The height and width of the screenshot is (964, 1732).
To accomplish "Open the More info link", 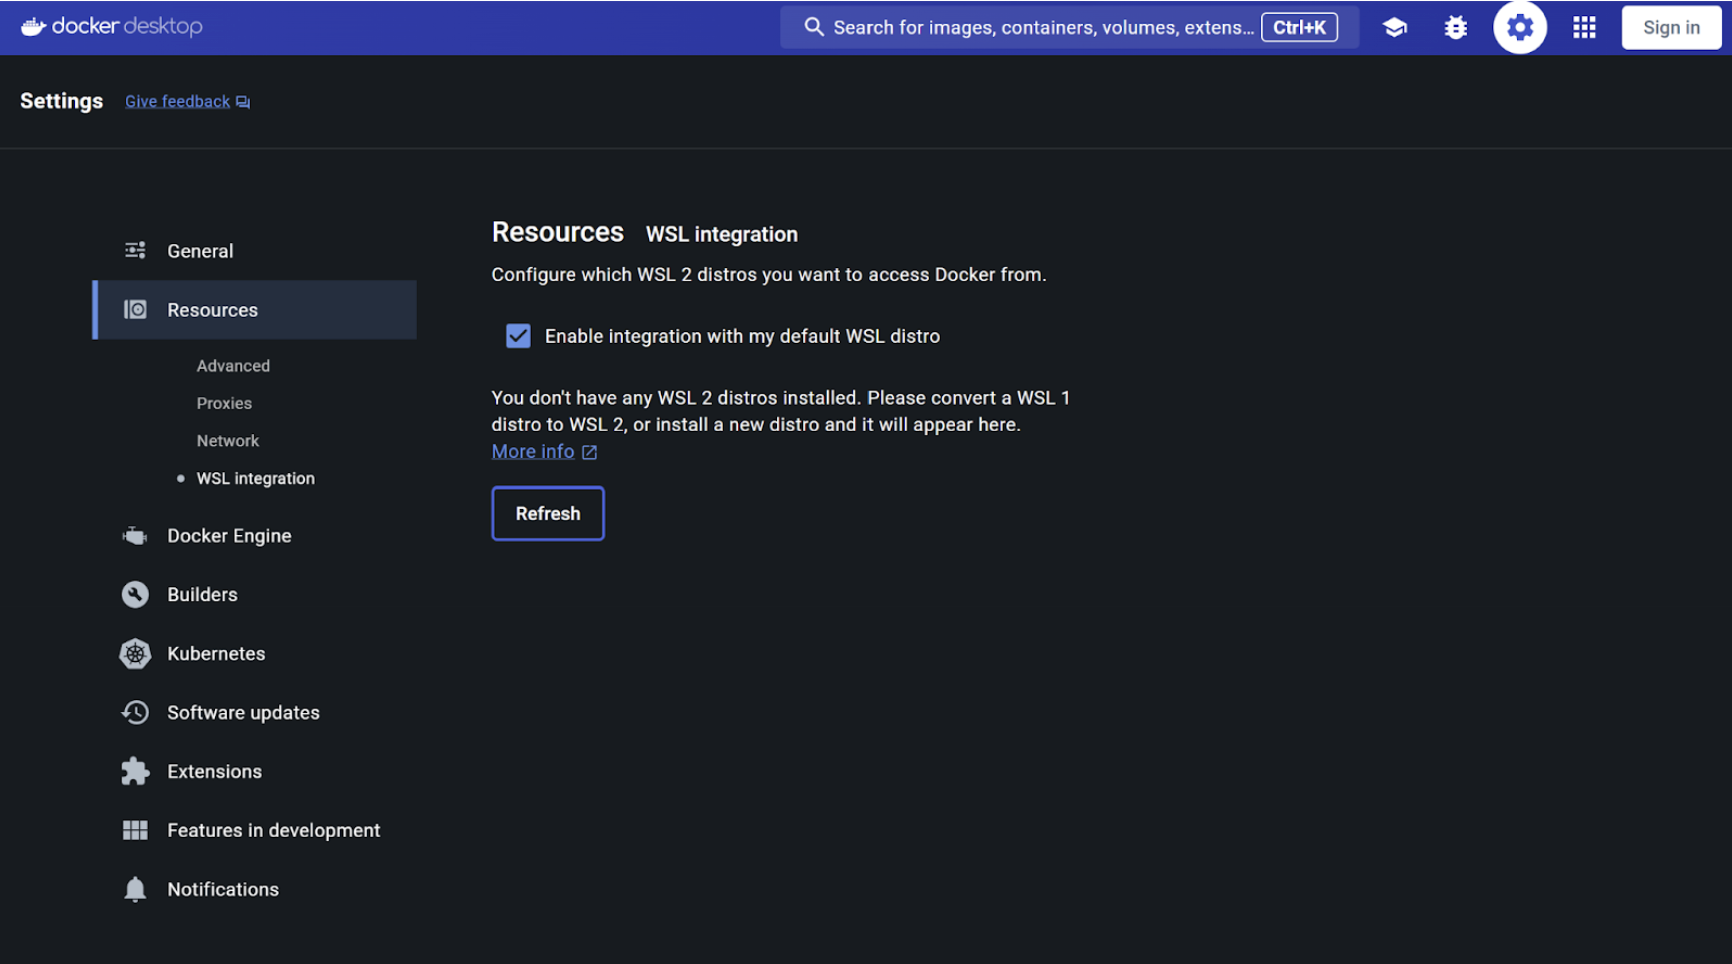I will tap(533, 451).
